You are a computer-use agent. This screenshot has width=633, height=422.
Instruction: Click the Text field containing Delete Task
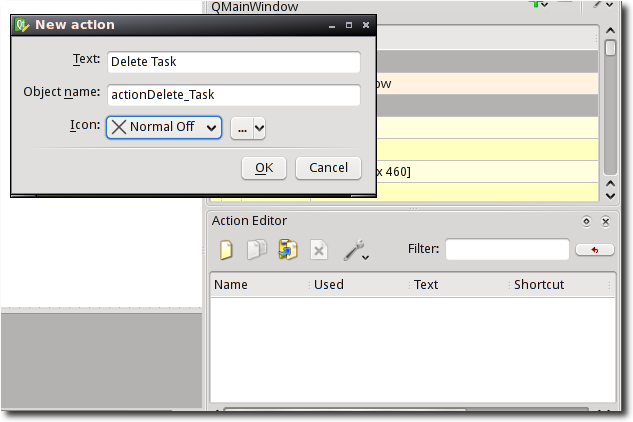tap(234, 62)
